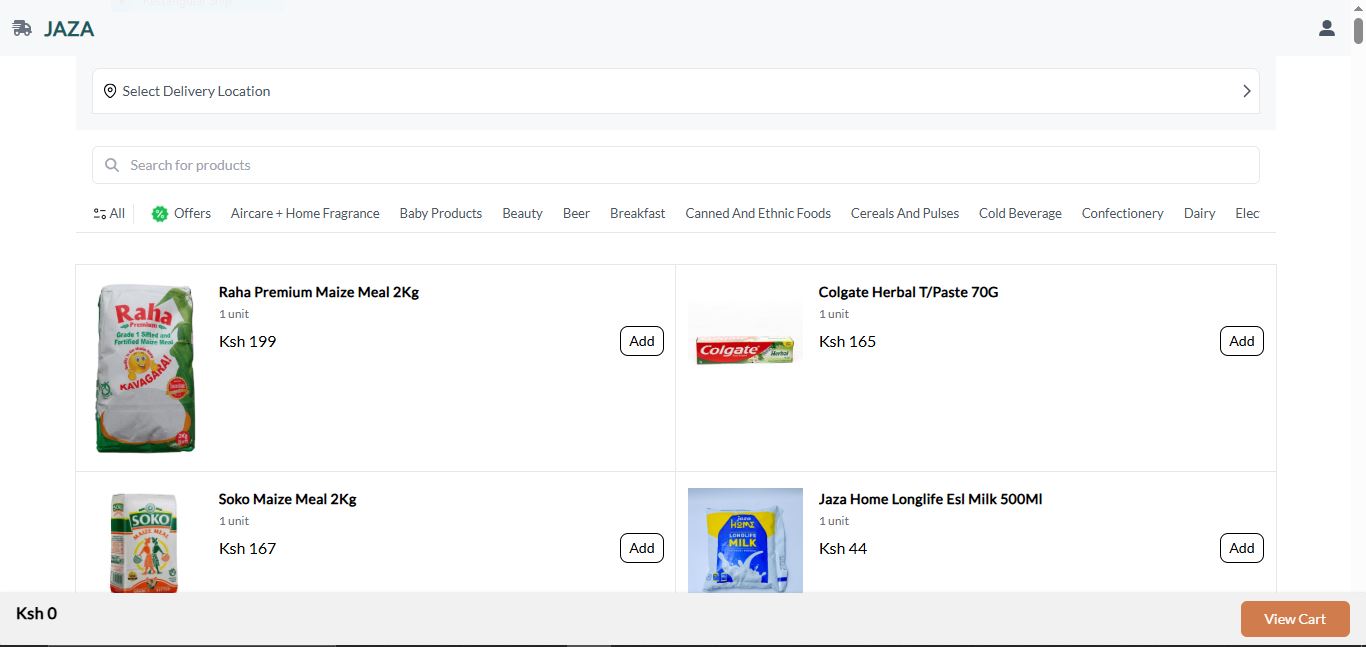This screenshot has width=1366, height=647.
Task: Select the Cold Beverage category
Action: click(1020, 213)
